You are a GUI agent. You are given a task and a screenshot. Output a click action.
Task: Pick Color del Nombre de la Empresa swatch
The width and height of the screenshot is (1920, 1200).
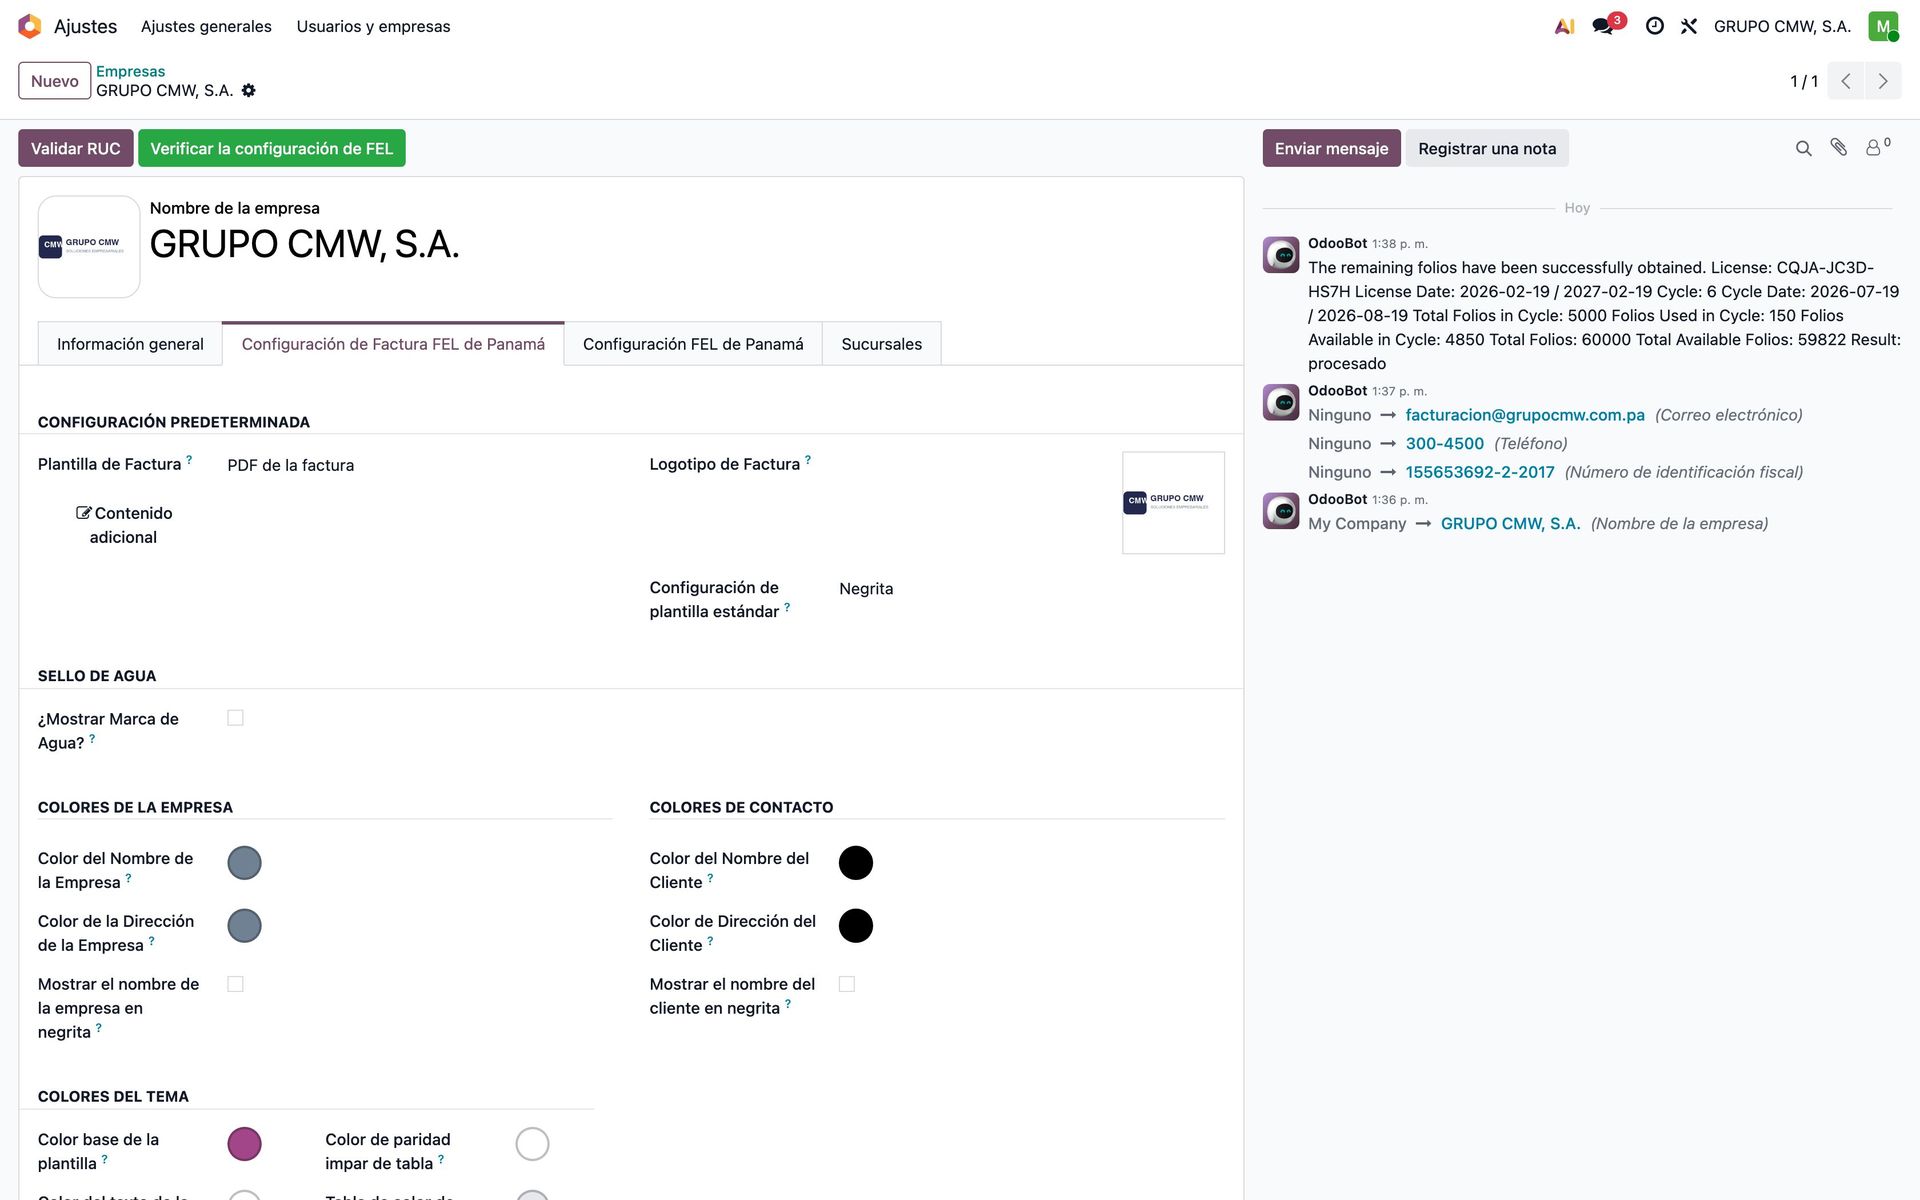244,863
